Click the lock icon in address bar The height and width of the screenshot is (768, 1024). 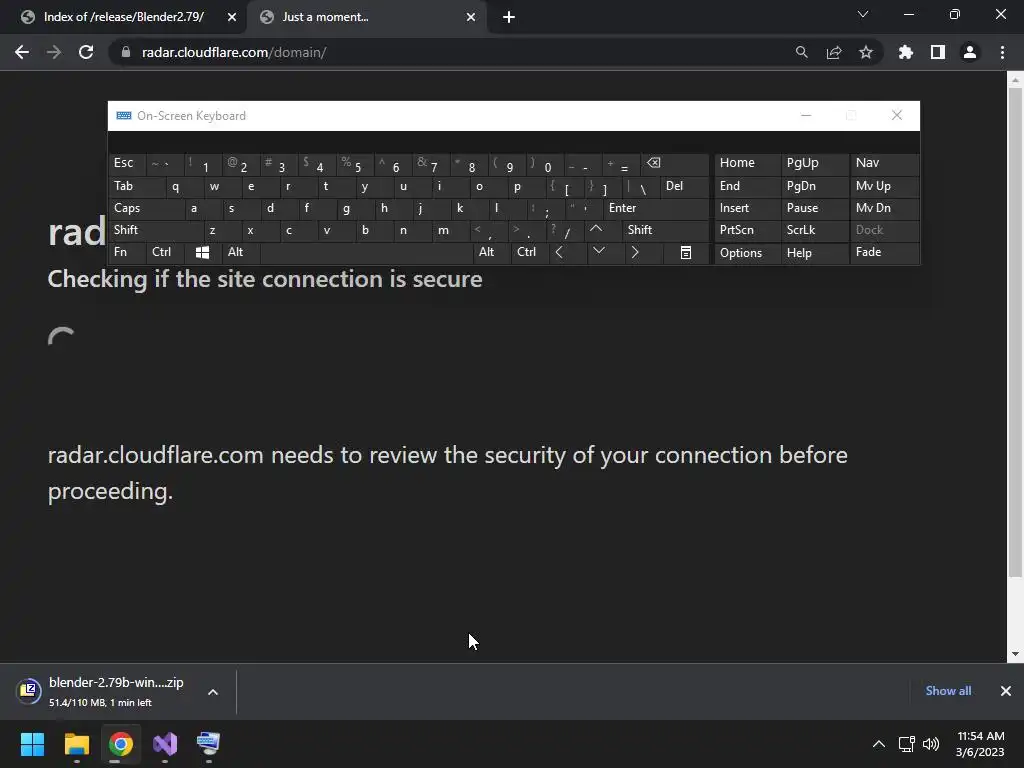point(126,52)
